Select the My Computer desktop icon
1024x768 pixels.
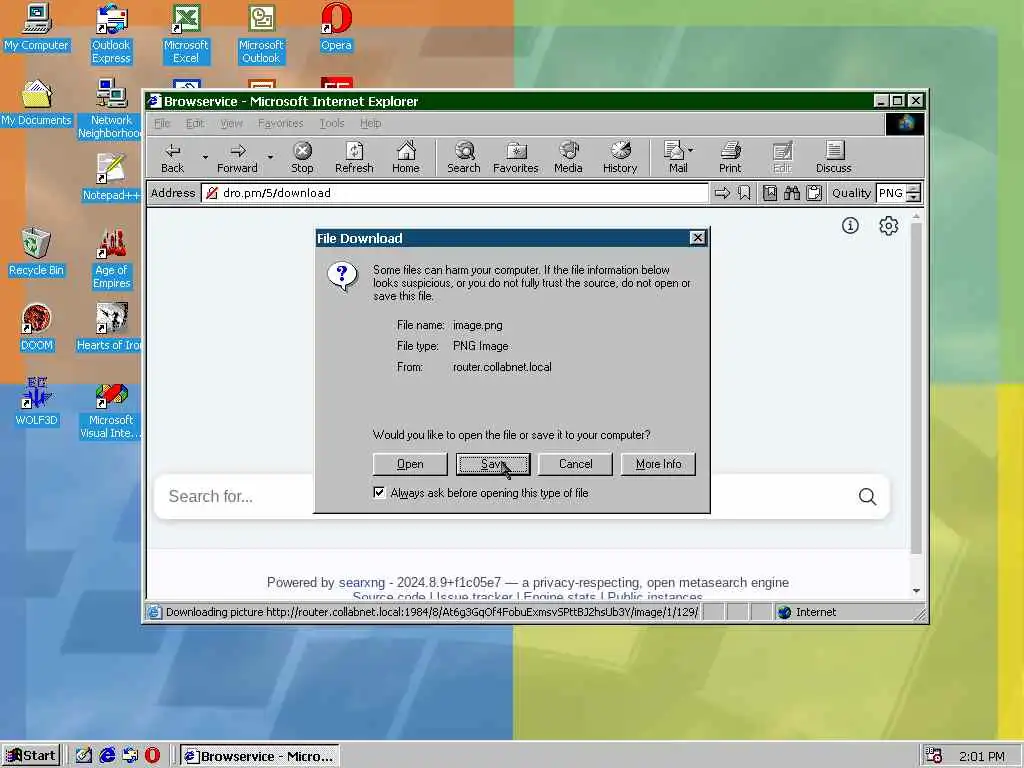click(36, 29)
